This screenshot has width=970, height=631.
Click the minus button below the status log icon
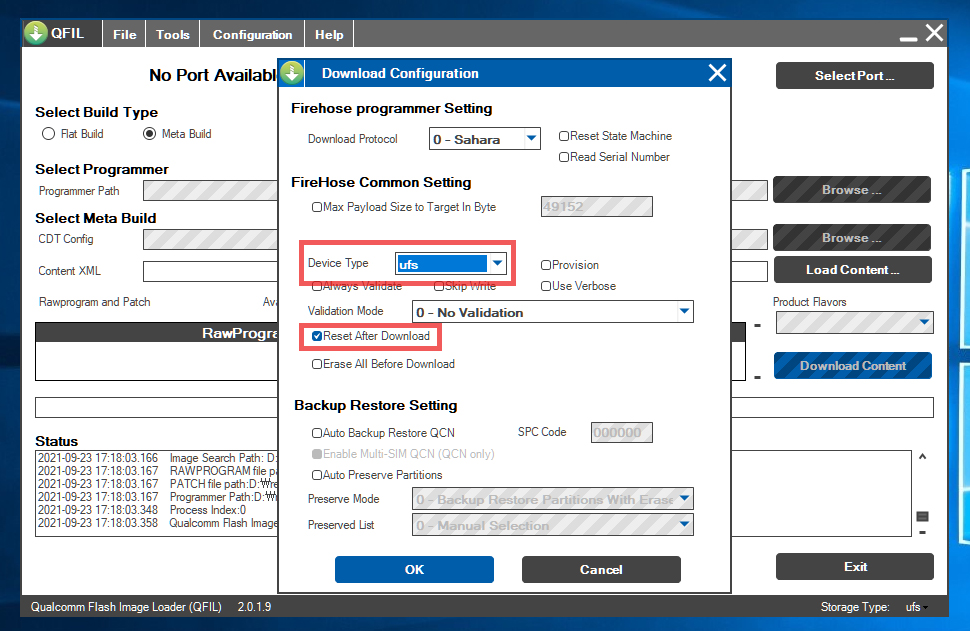click(x=922, y=533)
